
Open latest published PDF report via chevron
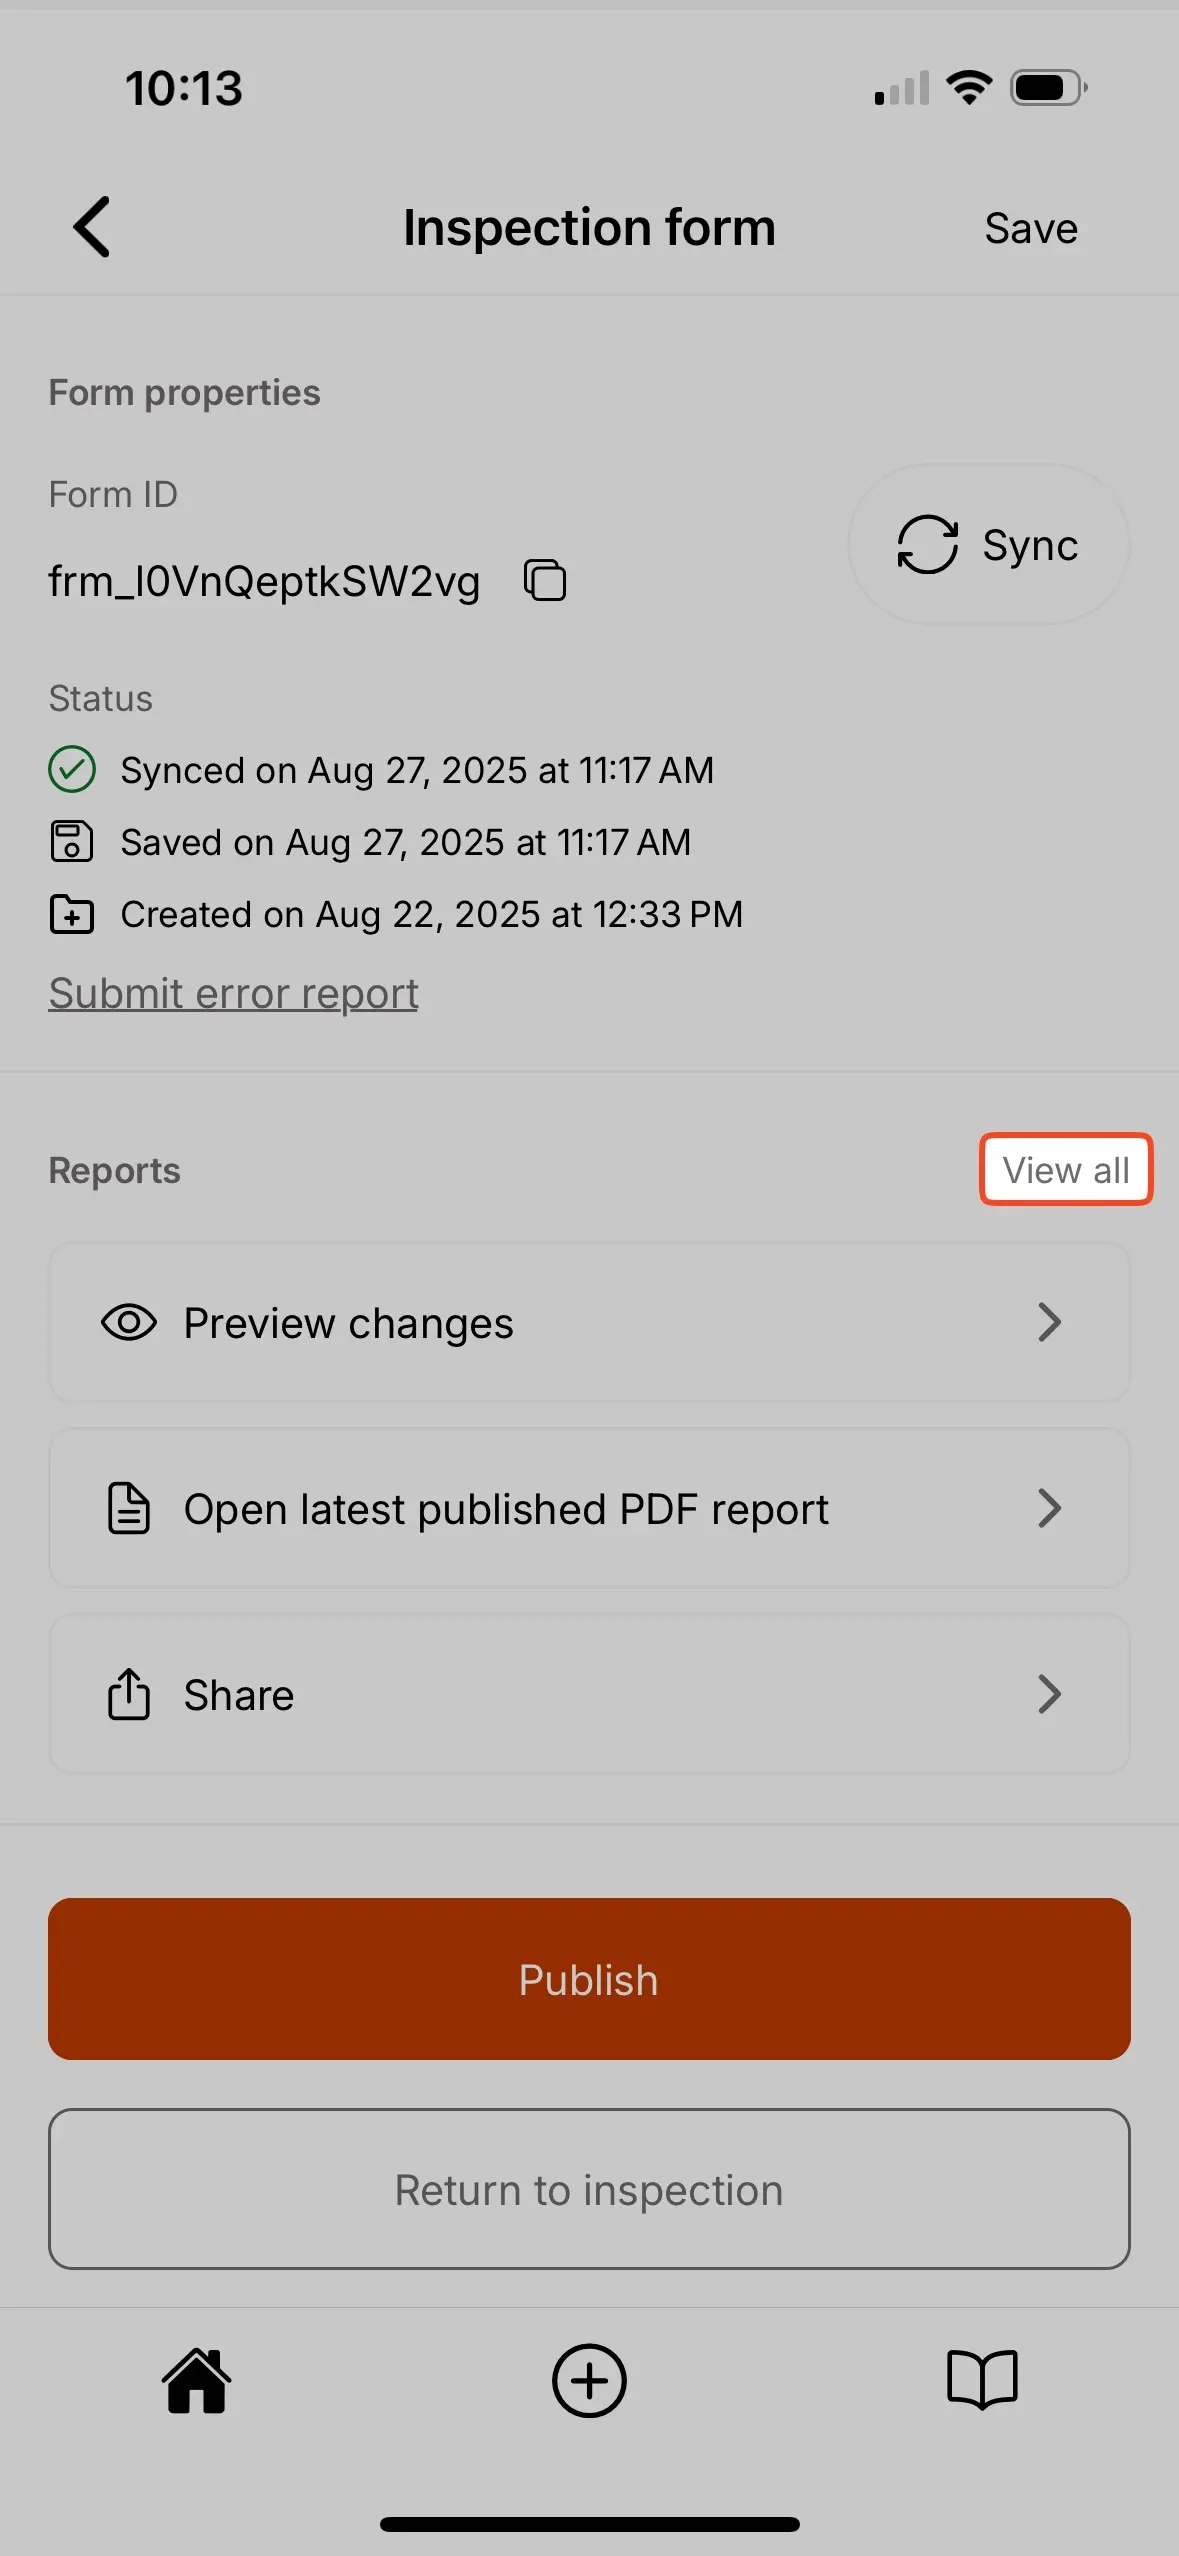tap(1050, 1508)
